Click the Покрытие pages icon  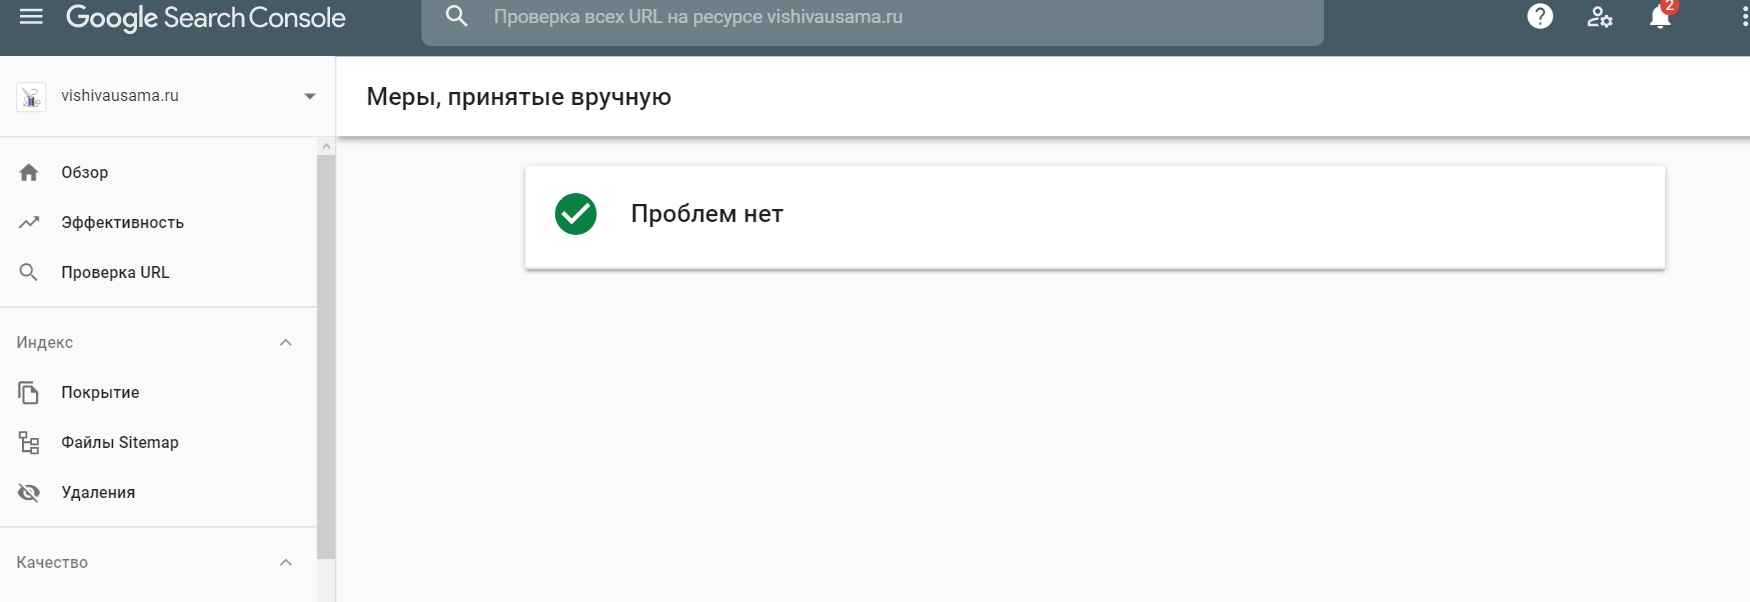(29, 393)
